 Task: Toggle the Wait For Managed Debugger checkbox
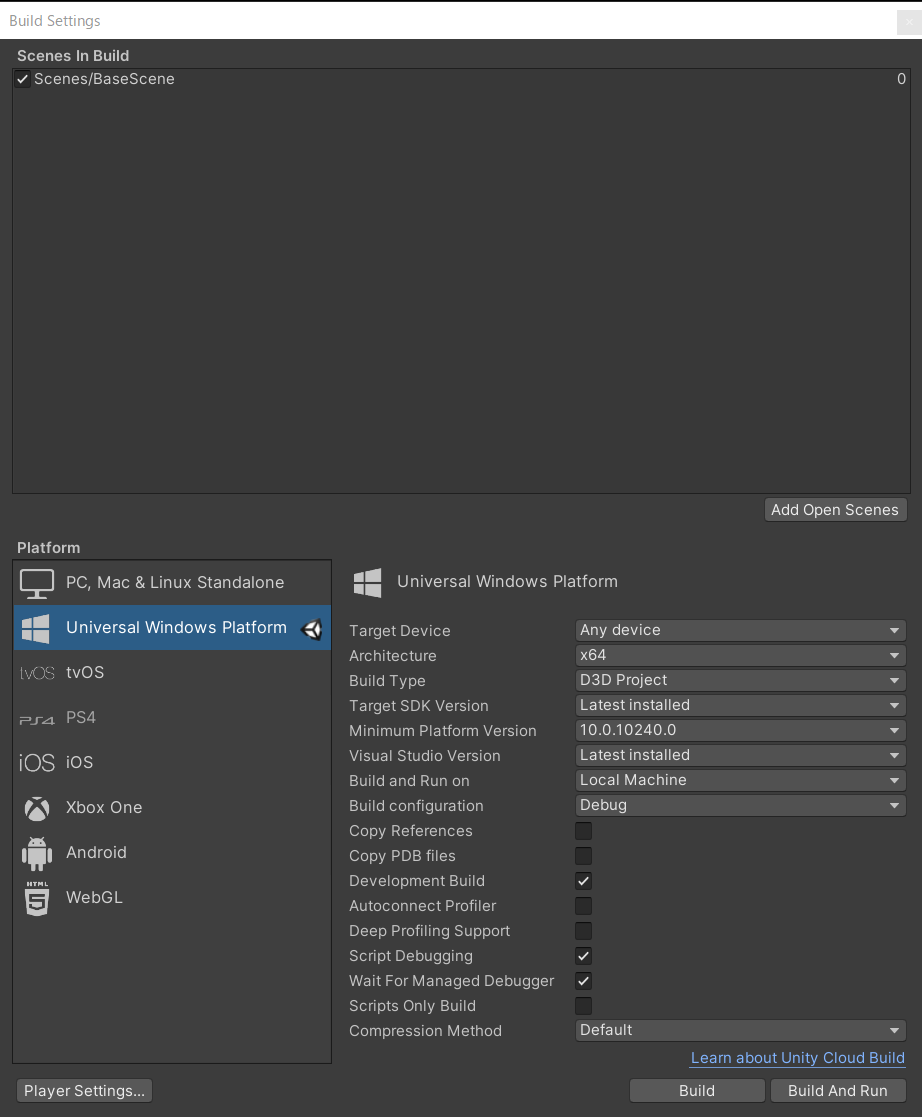click(584, 981)
